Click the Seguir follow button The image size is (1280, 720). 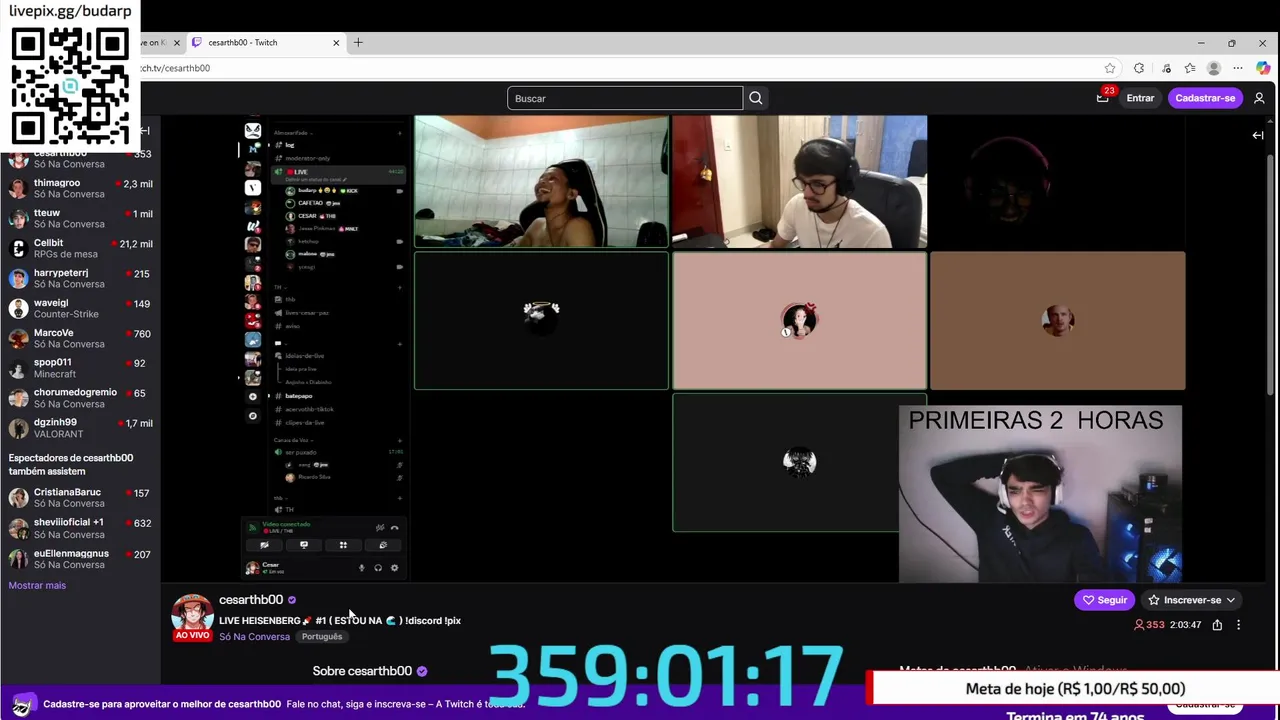pos(1104,600)
